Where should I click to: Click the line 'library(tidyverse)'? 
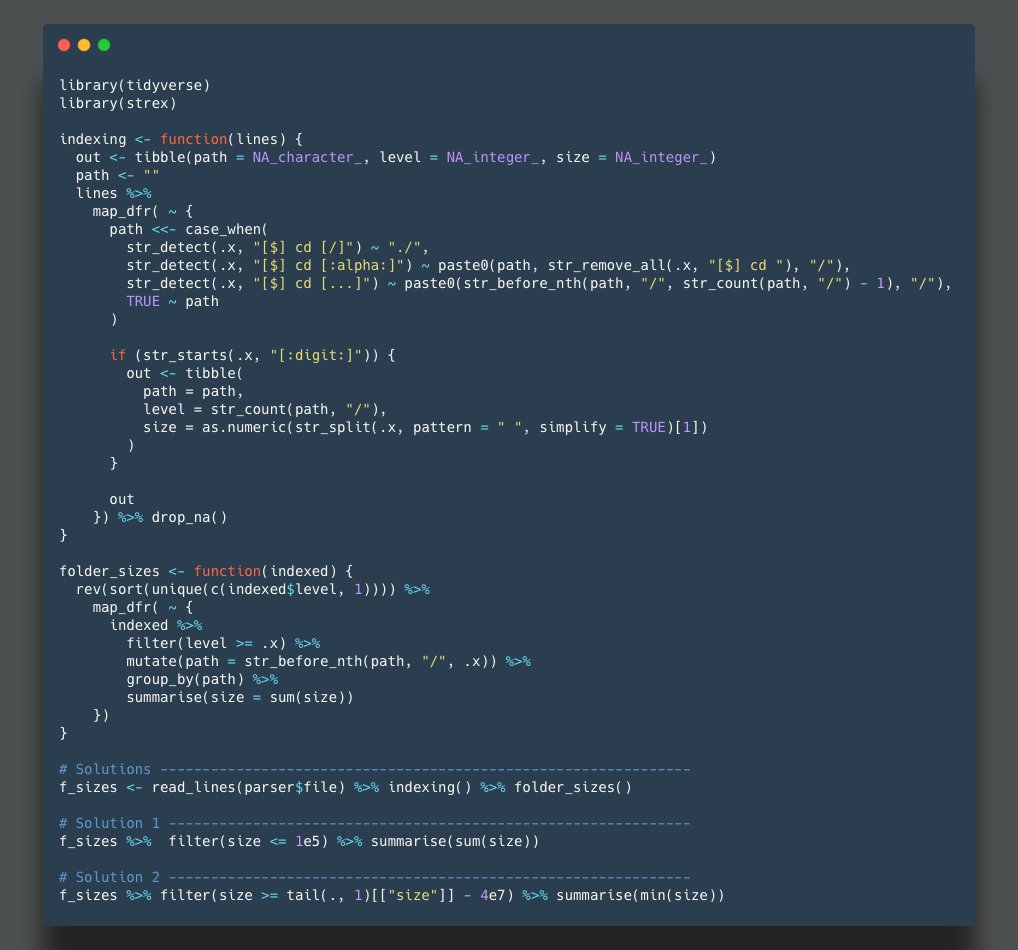tap(134, 85)
